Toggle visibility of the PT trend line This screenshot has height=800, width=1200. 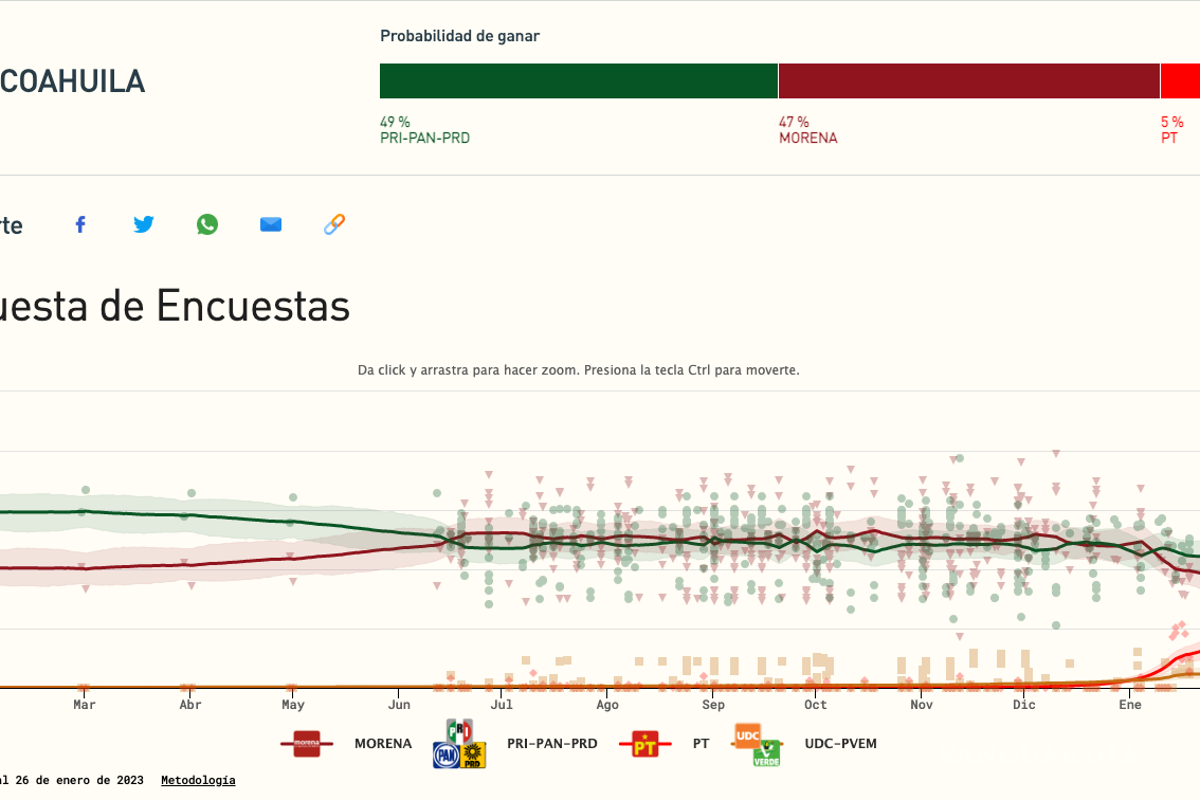coord(700,744)
